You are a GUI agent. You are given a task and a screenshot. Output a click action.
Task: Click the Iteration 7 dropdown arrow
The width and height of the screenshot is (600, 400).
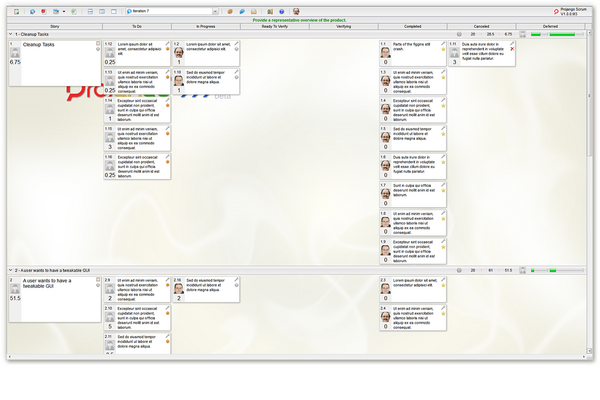tap(215, 11)
